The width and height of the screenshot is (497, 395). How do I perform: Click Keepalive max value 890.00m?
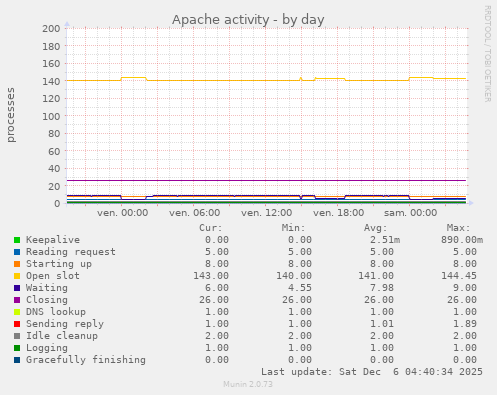click(x=462, y=240)
